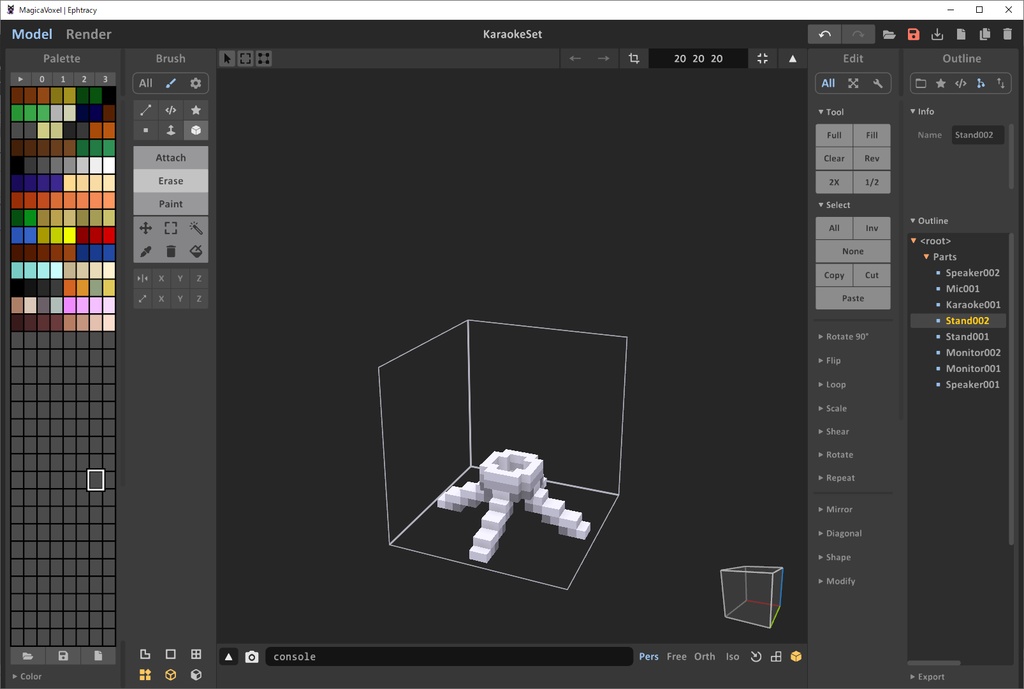The height and width of the screenshot is (689, 1024).
Task: Click the undo arrow icon
Action: (824, 34)
